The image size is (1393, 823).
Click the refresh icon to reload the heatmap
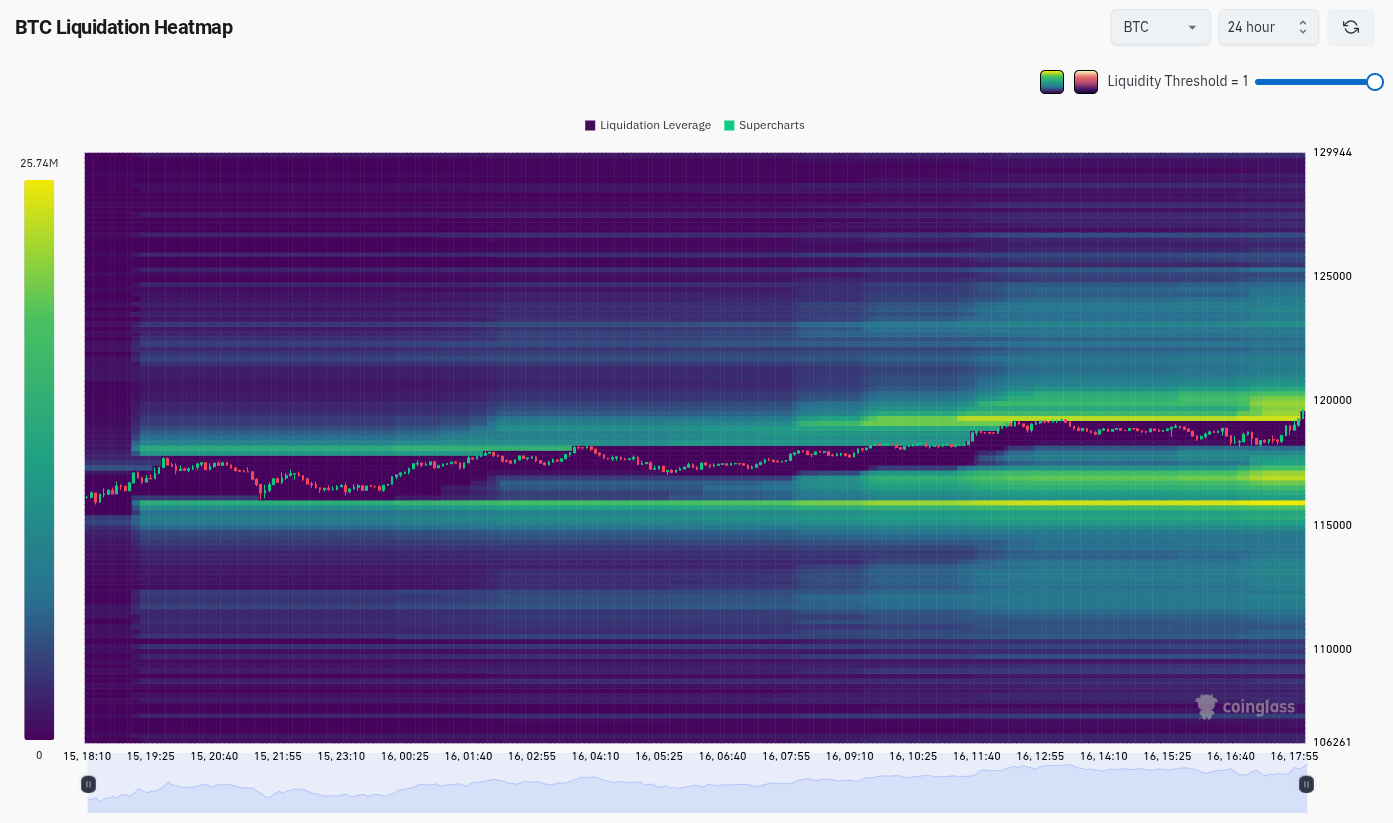pos(1350,27)
